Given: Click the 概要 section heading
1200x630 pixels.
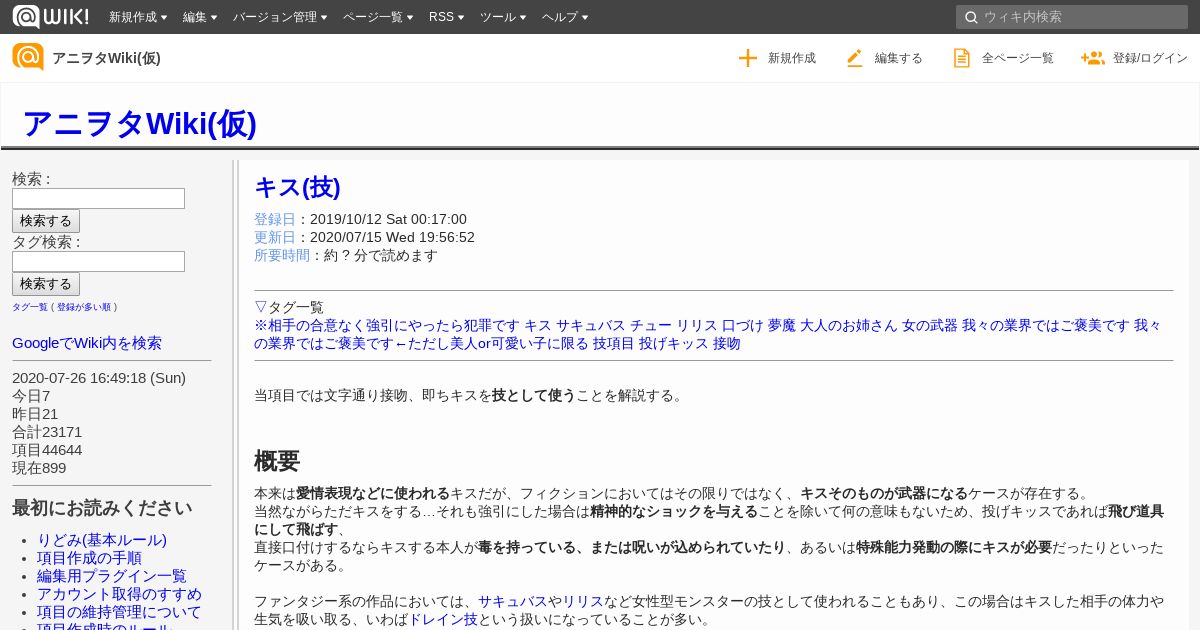Looking at the screenshot, I should (277, 461).
